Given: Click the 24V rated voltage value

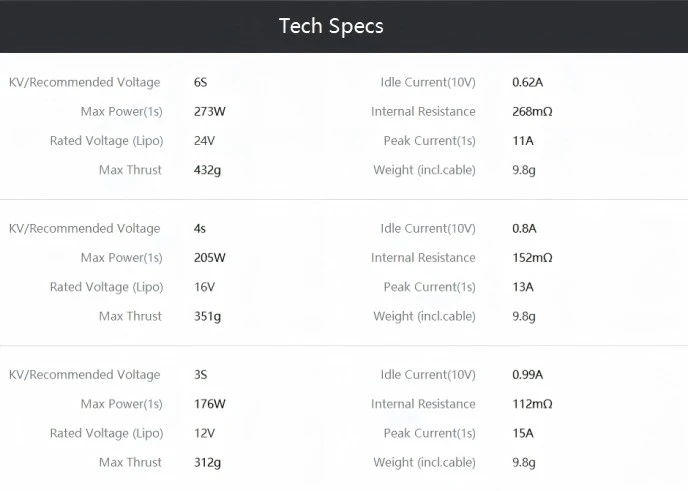Looking at the screenshot, I should (205, 141).
